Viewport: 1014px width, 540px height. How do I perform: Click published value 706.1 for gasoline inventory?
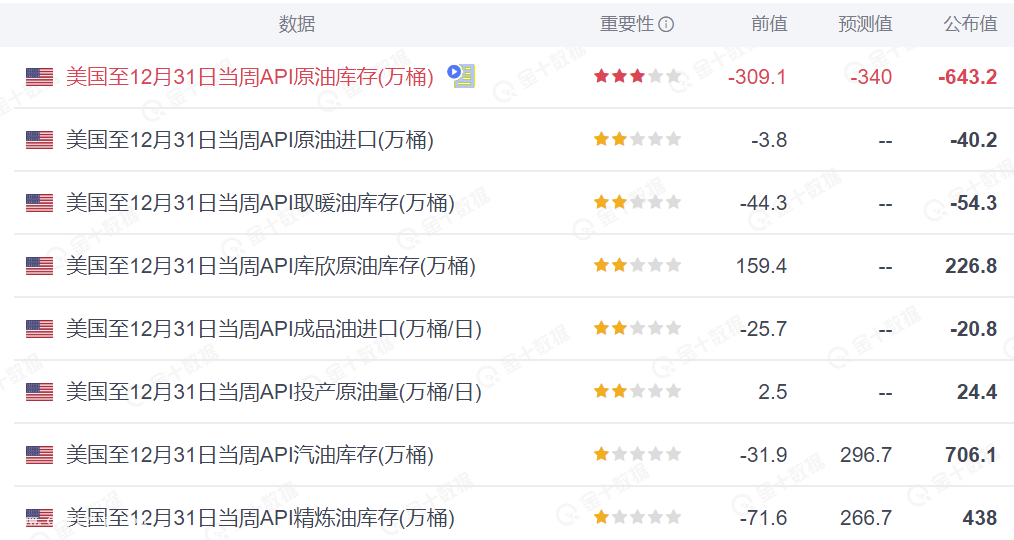(x=970, y=455)
